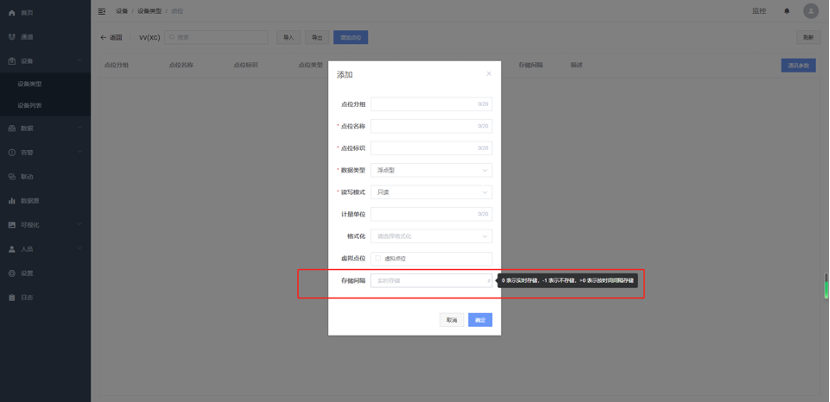The image size is (830, 402).
Task: Open the 日志 log icon in sidebar
Action: (x=12, y=298)
